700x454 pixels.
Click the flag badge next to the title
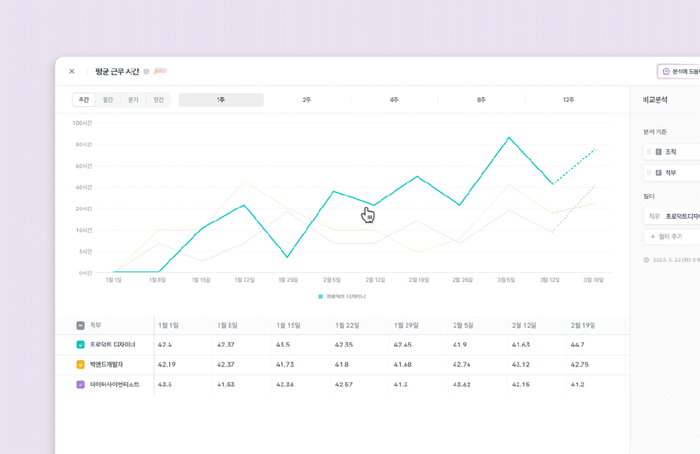click(160, 71)
